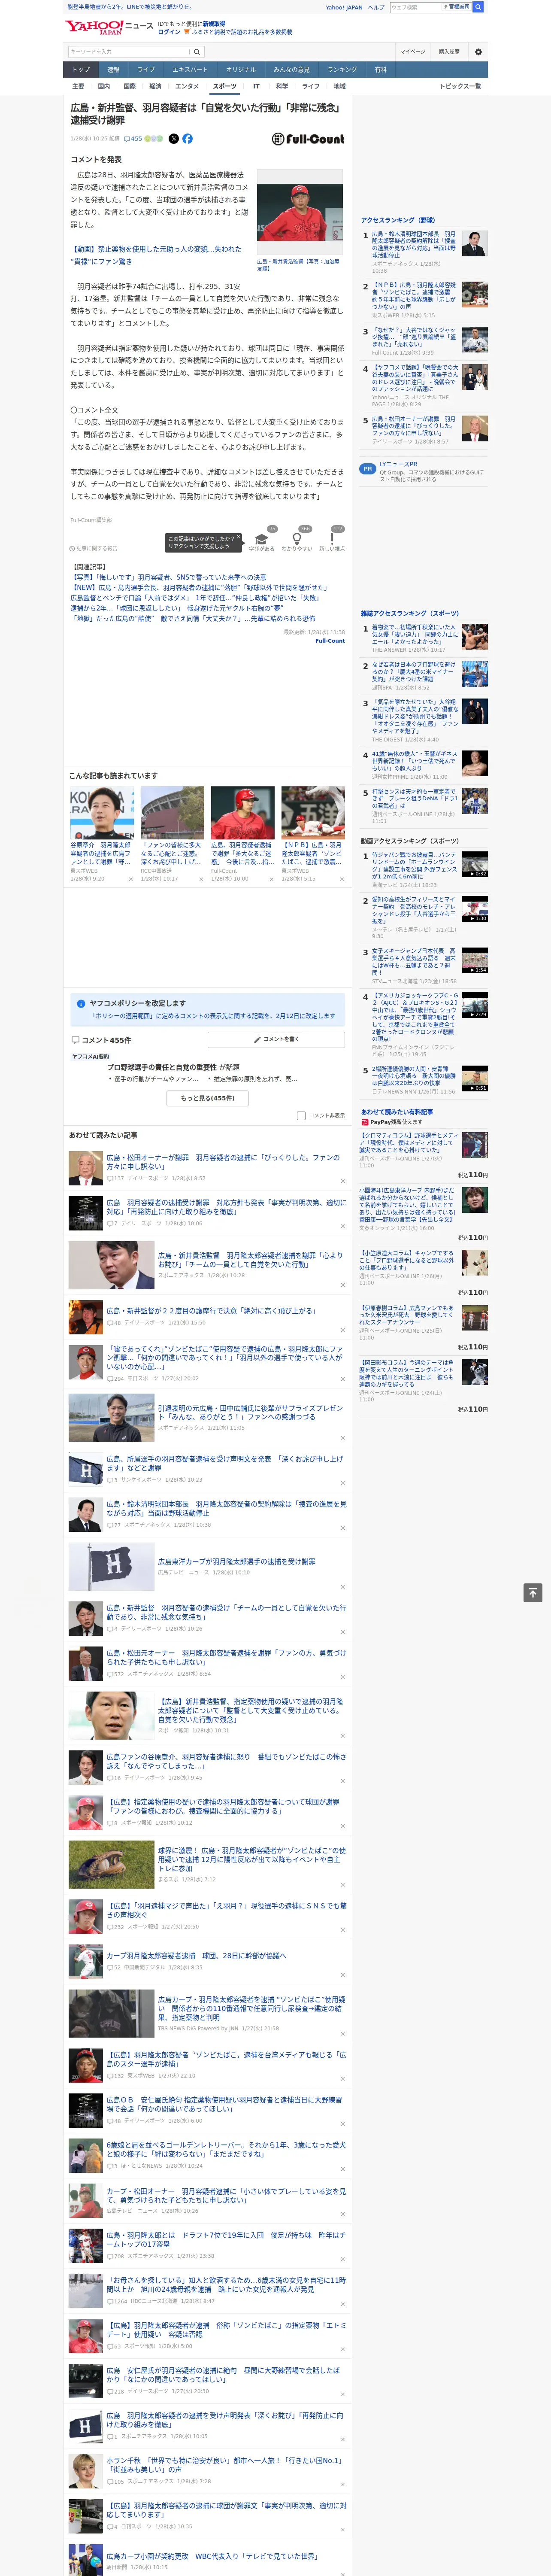Open トピックス一覧 link
Viewport: 551px width, 2576px height.
[x=460, y=86]
